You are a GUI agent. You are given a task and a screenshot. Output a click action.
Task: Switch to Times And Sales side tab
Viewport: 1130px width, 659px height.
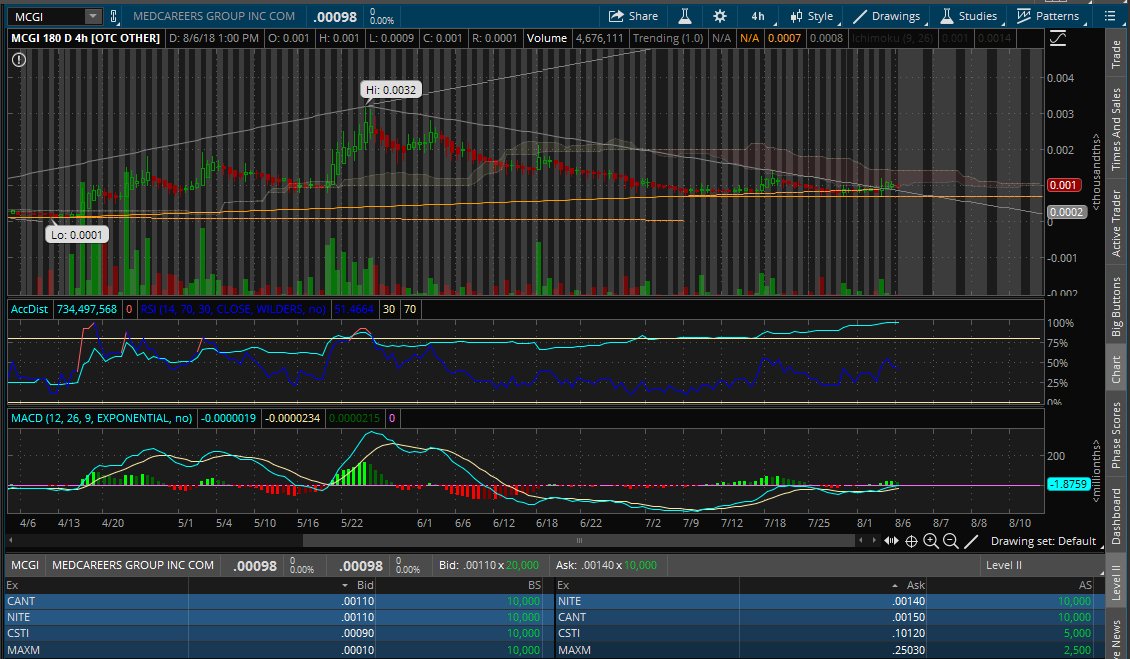point(1116,130)
